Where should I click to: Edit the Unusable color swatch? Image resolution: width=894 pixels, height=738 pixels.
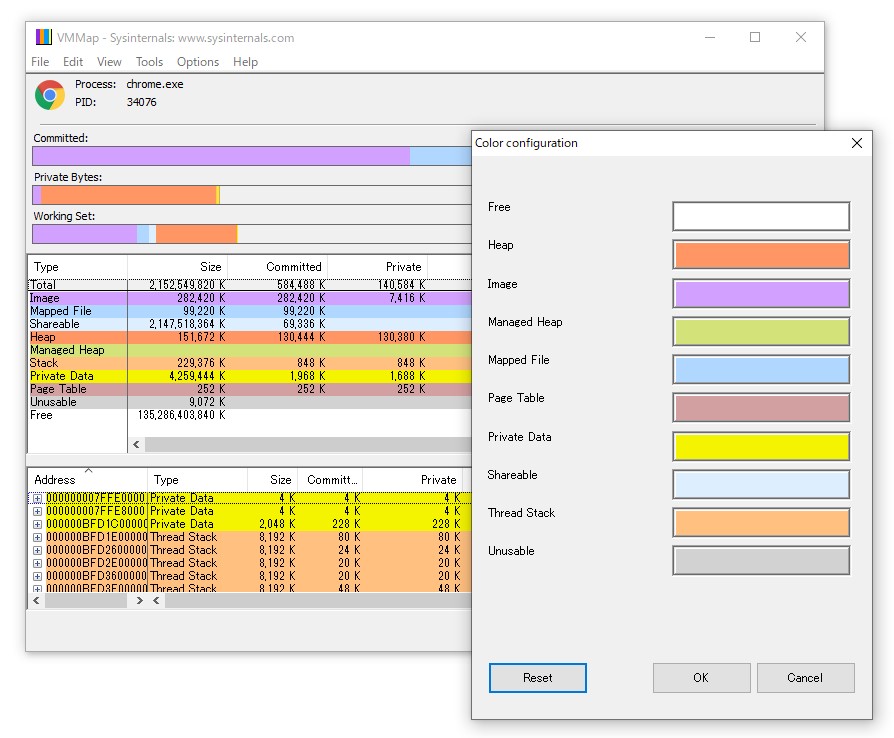point(760,561)
